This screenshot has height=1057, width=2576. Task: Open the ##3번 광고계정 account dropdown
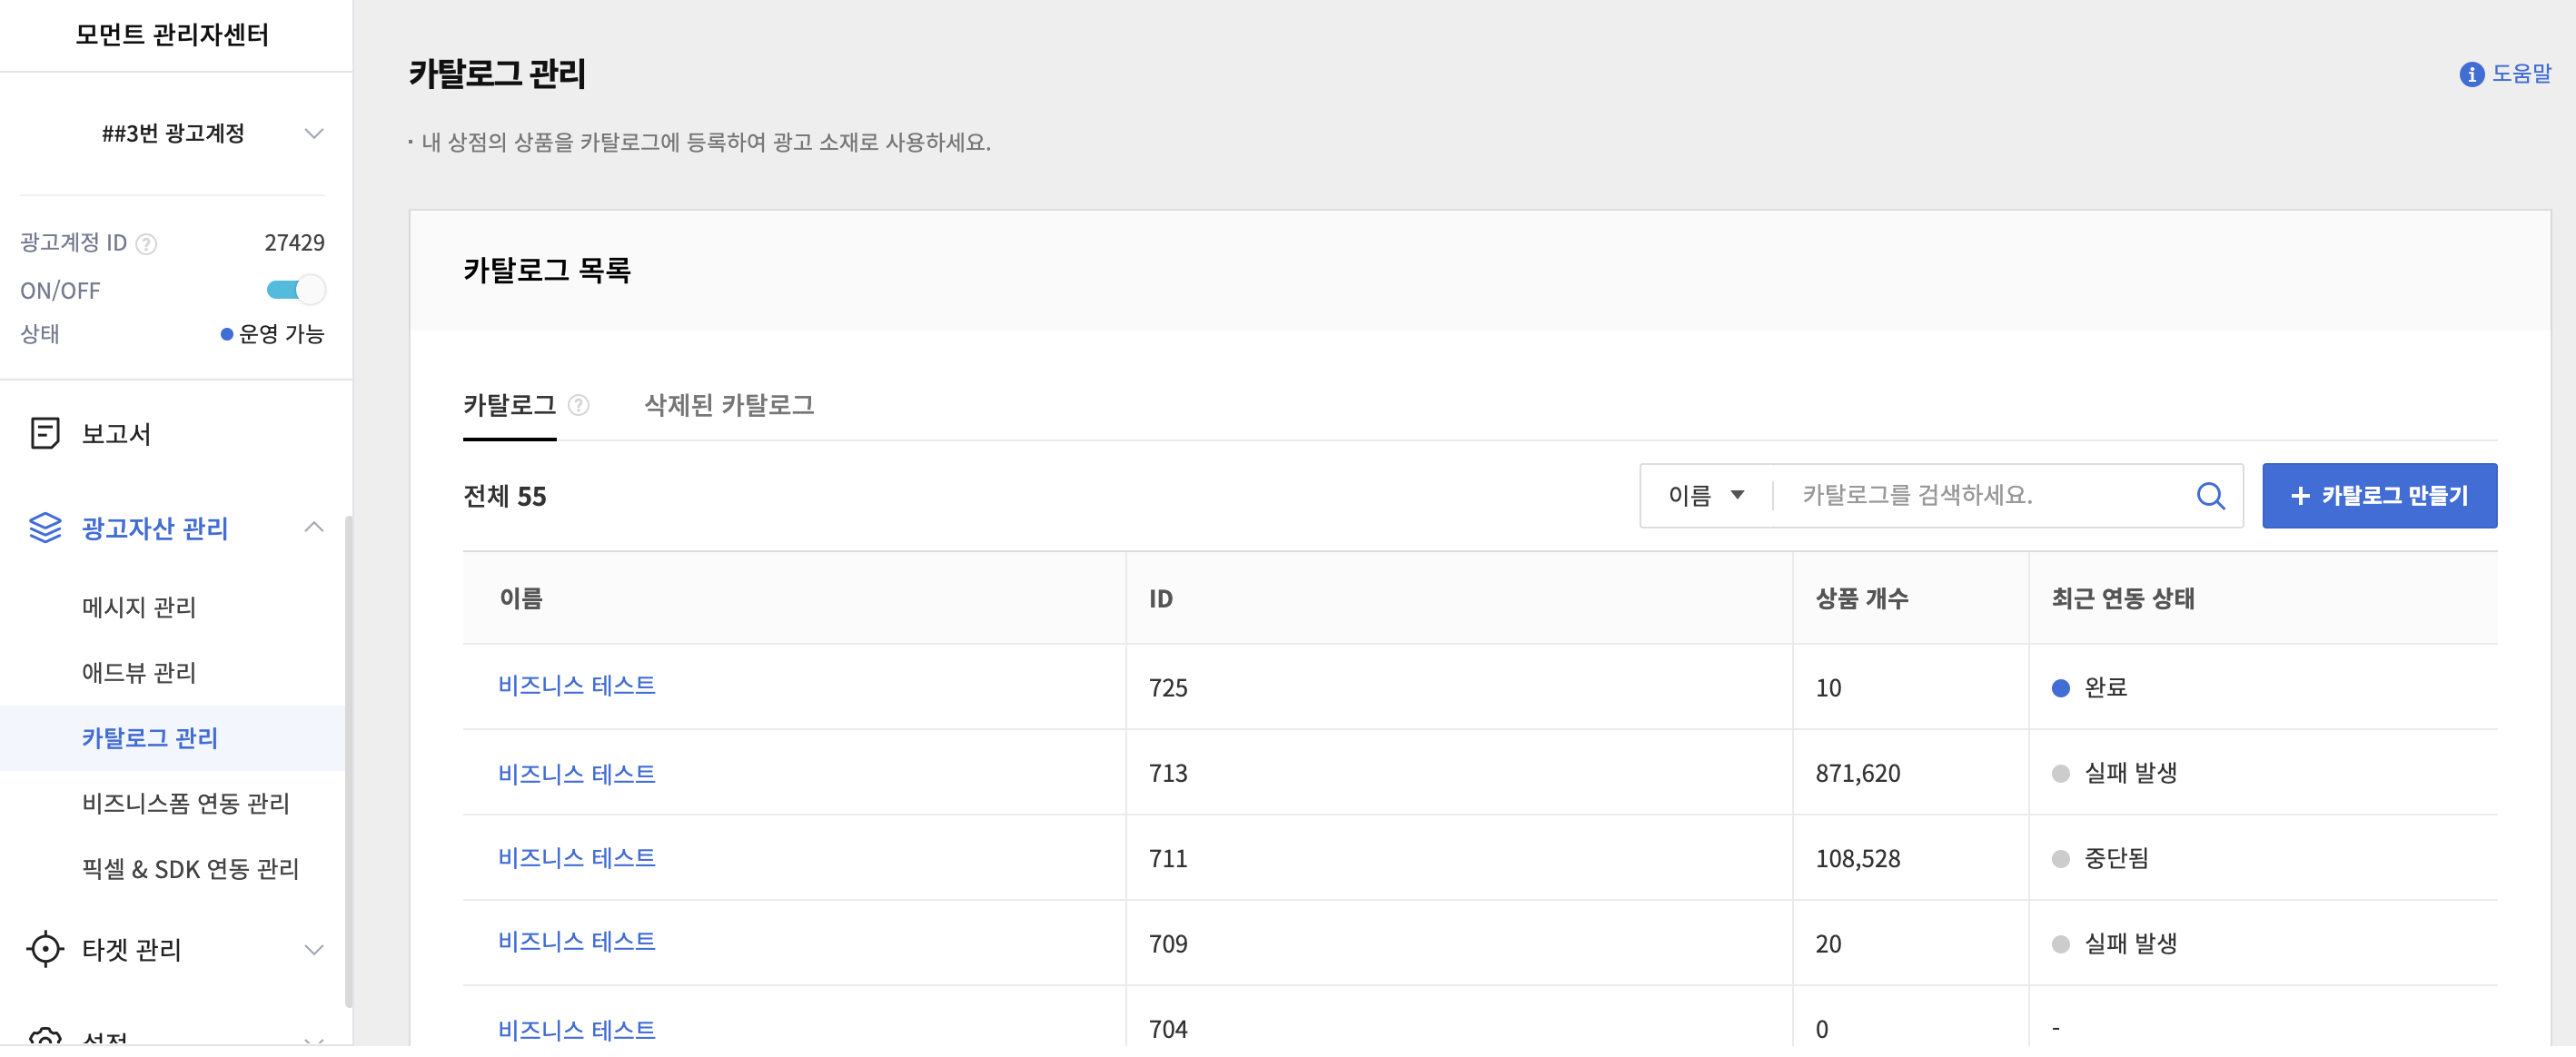[x=313, y=134]
